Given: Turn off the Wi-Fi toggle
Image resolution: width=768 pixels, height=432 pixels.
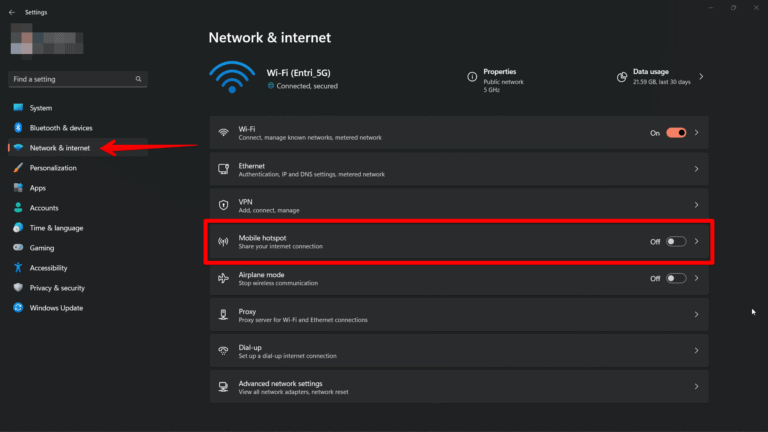Looking at the screenshot, I should (676, 132).
